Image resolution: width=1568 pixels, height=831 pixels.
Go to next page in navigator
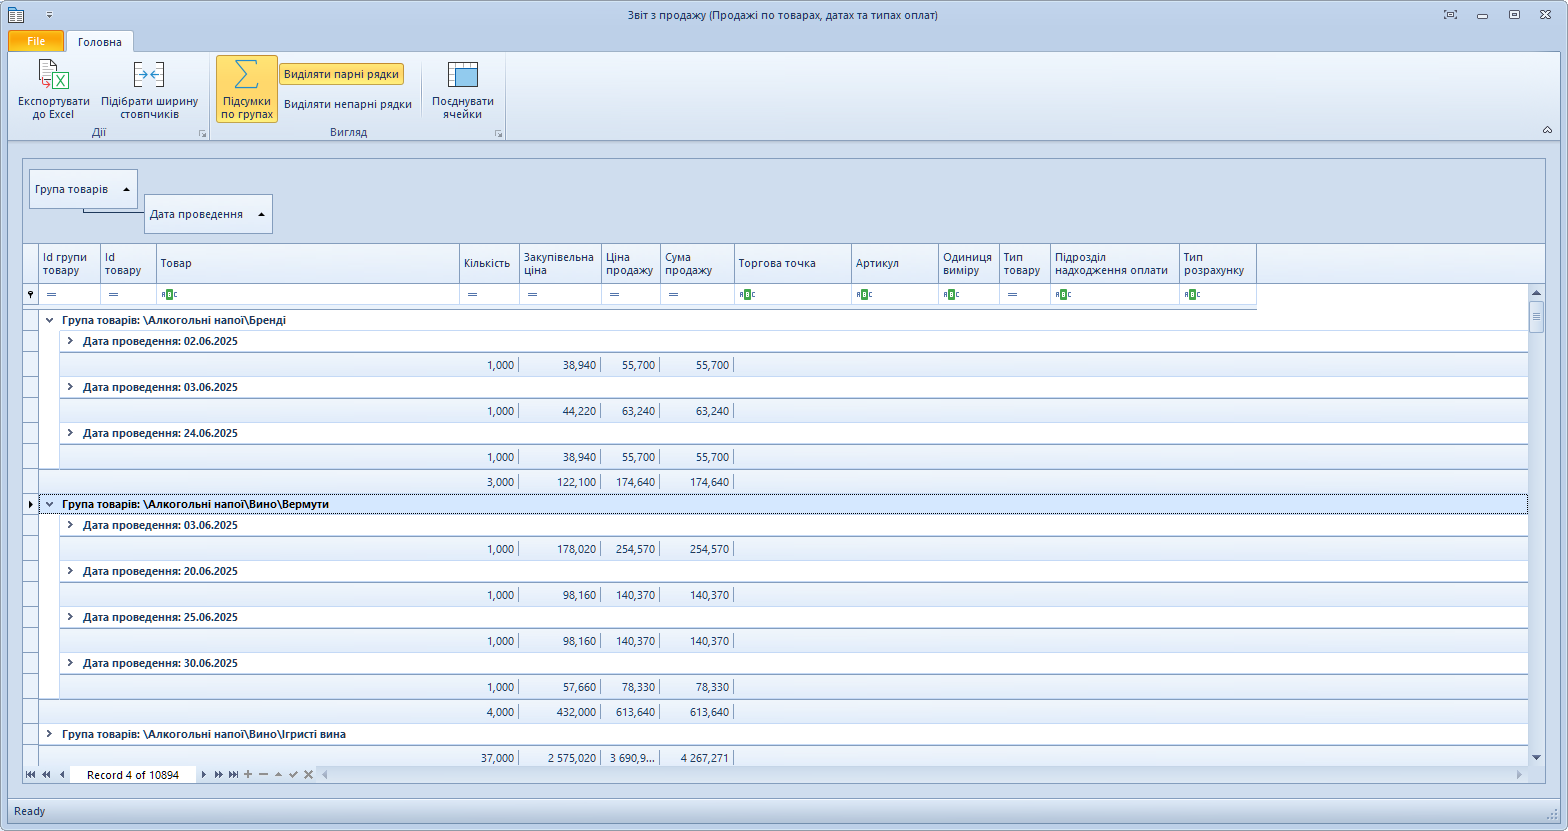(x=218, y=775)
